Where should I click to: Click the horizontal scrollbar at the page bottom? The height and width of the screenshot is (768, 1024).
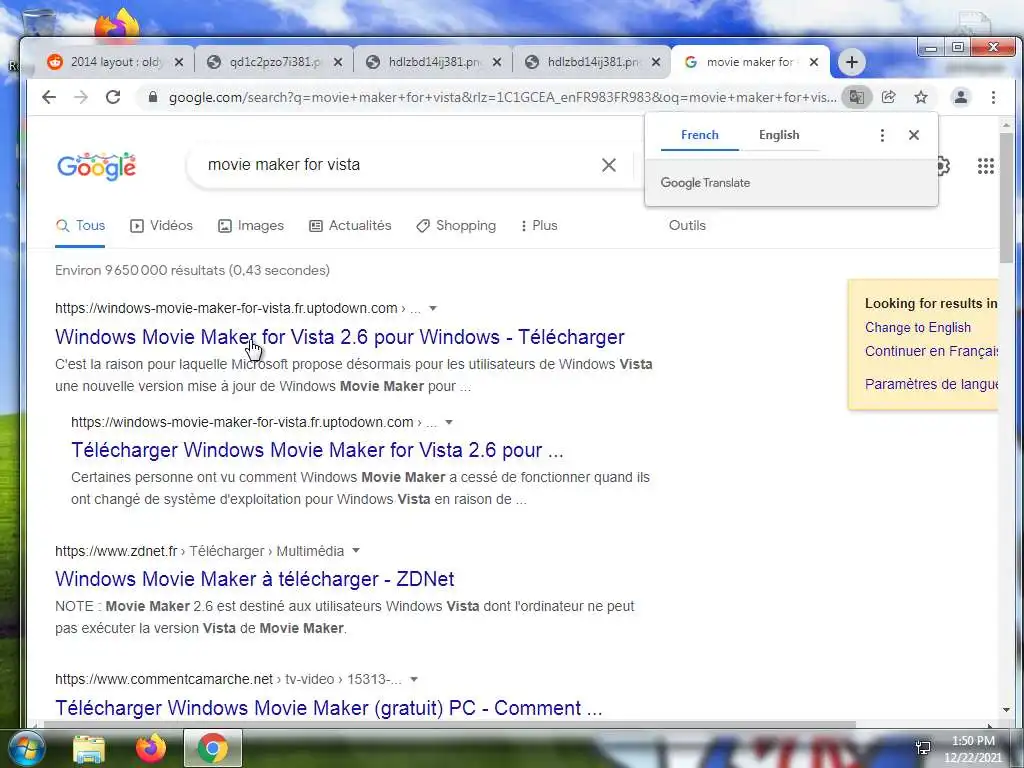pyautogui.click(x=450, y=724)
